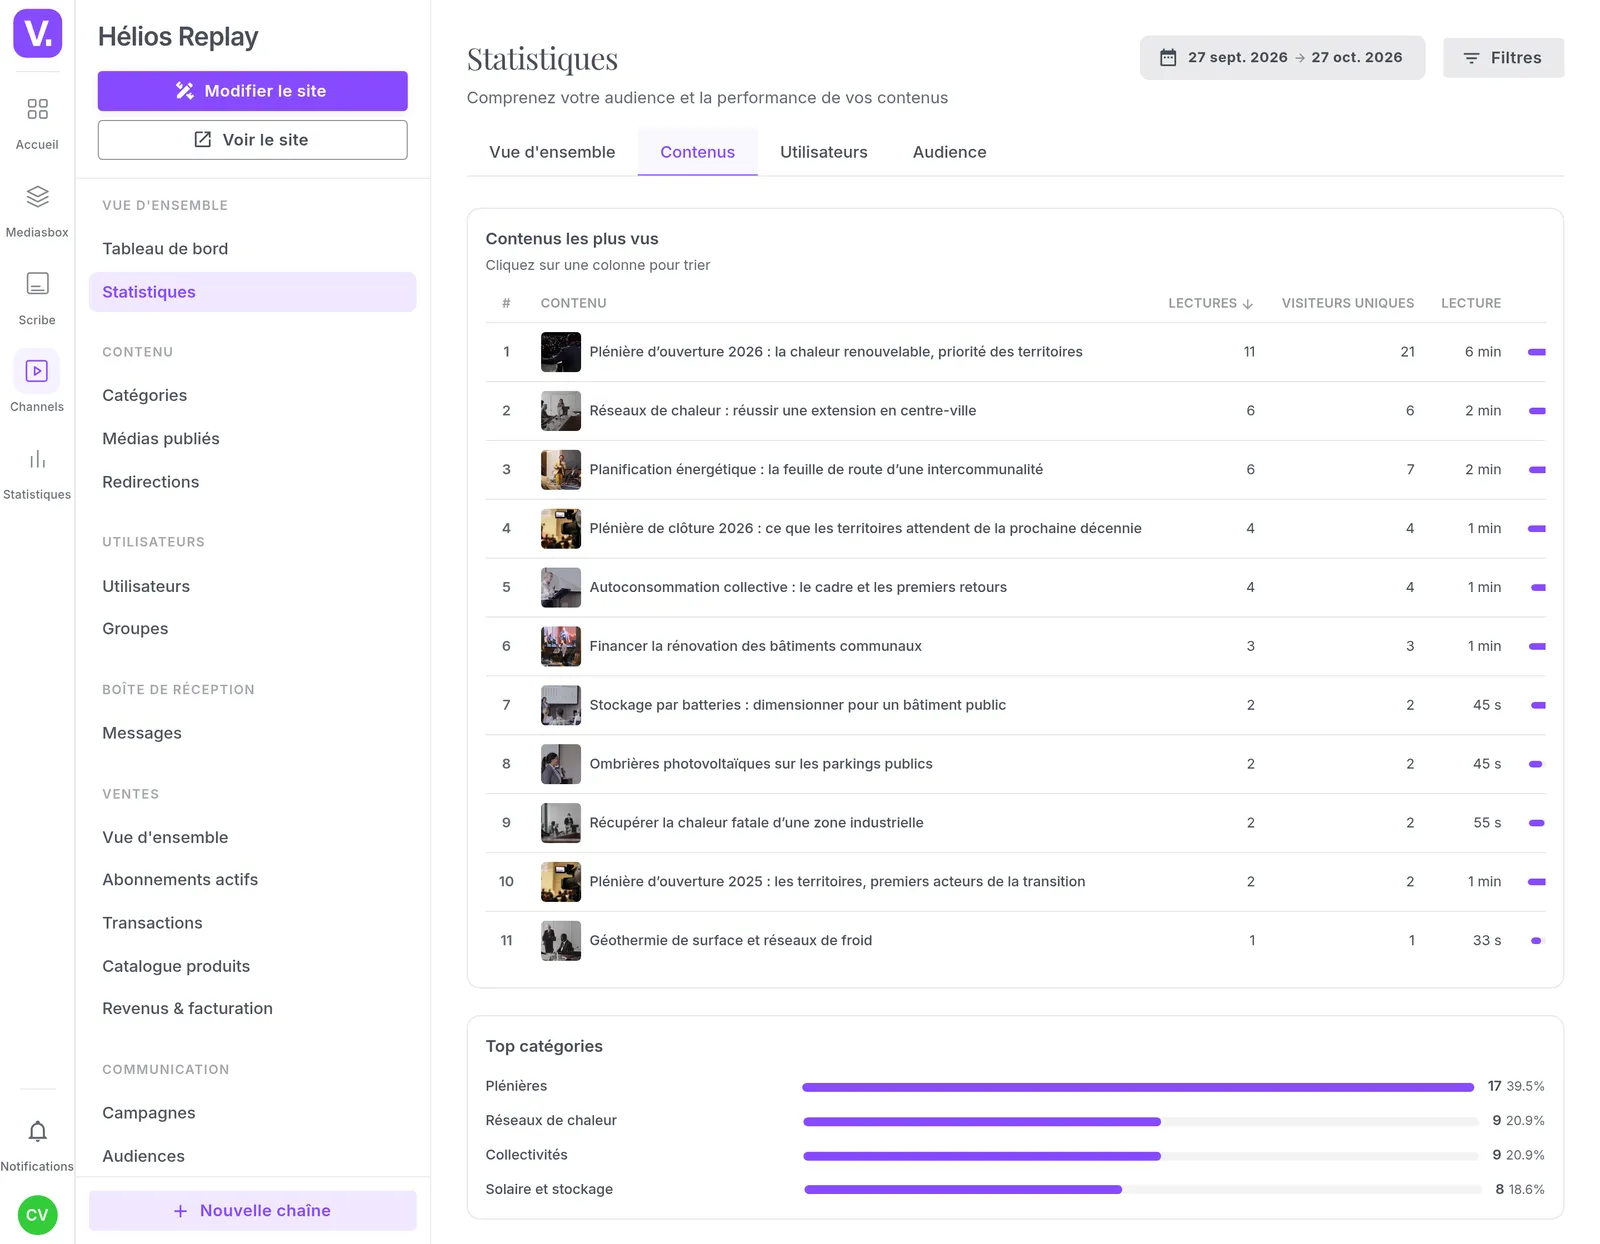
Task: Click Voir le site button
Action: 252,140
